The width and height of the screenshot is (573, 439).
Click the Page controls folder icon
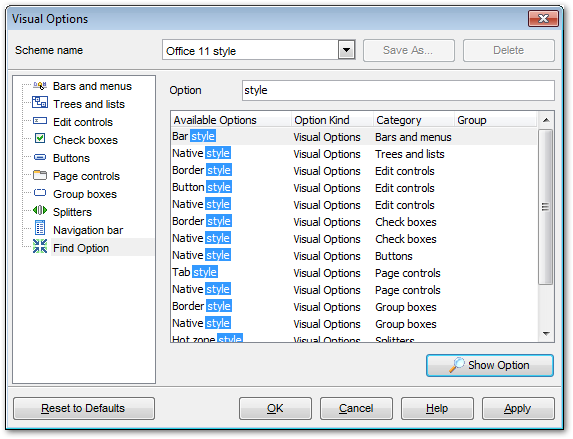pos(40,175)
